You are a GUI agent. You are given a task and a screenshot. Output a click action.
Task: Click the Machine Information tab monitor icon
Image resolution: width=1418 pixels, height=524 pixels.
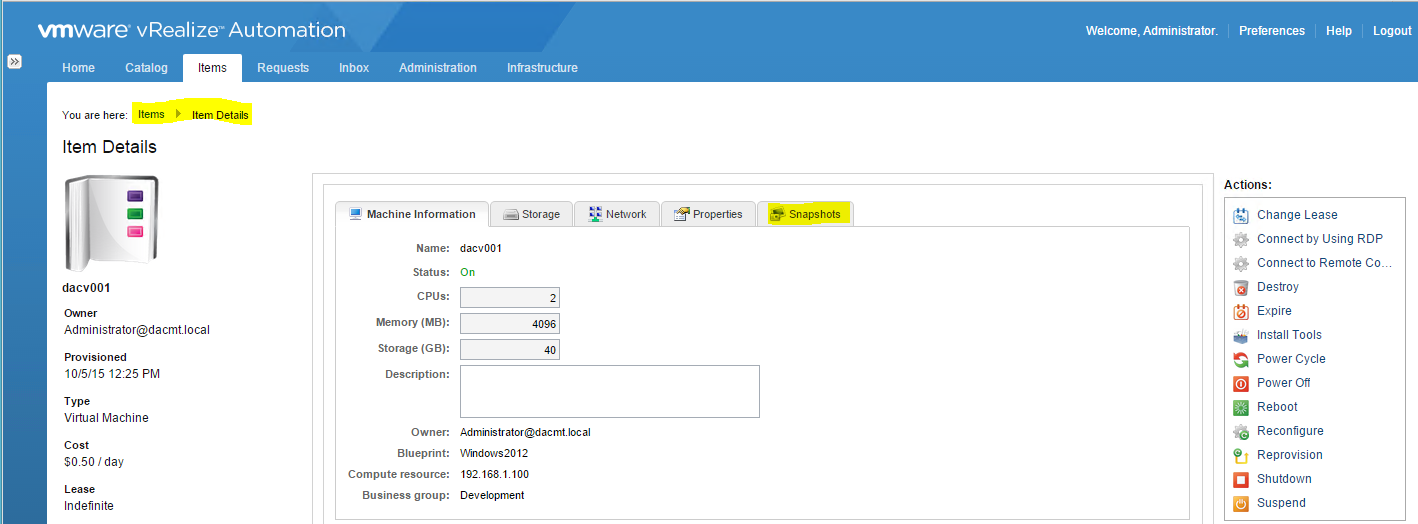tap(354, 214)
